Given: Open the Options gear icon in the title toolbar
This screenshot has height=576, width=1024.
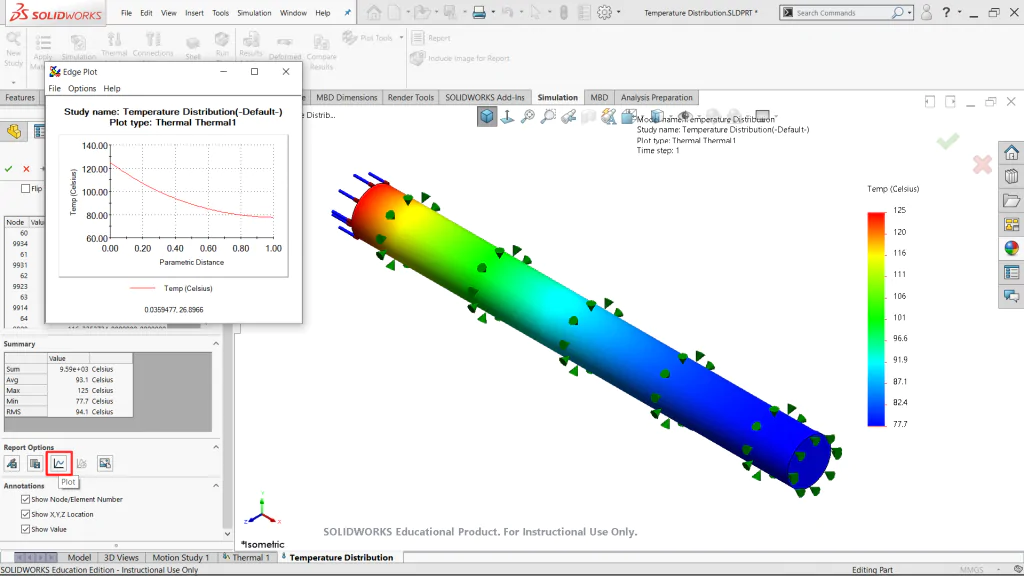Looking at the screenshot, I should pos(605,12).
